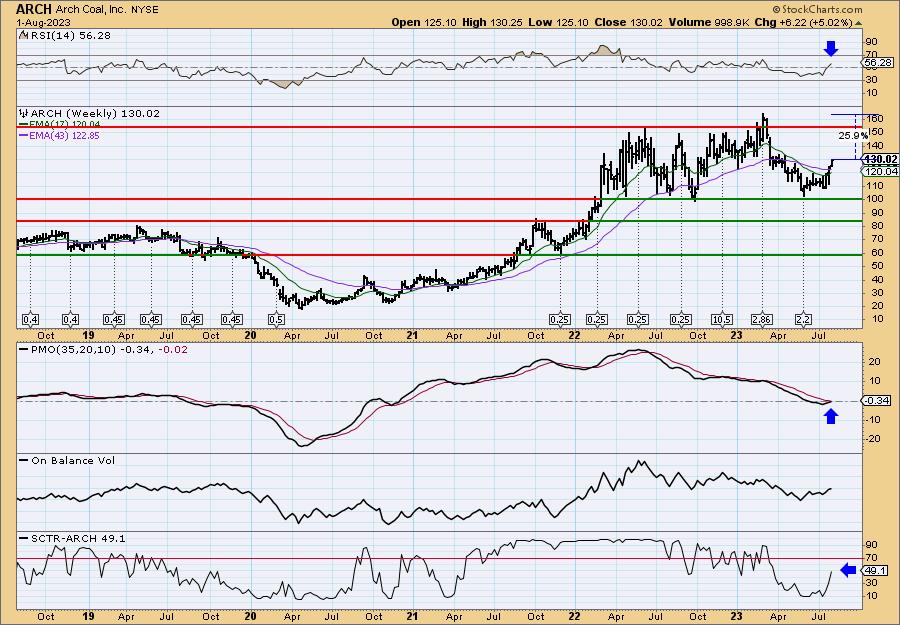Click the -10 label on PMO axis
Viewport: 900px width, 625px height.
tap(872, 420)
